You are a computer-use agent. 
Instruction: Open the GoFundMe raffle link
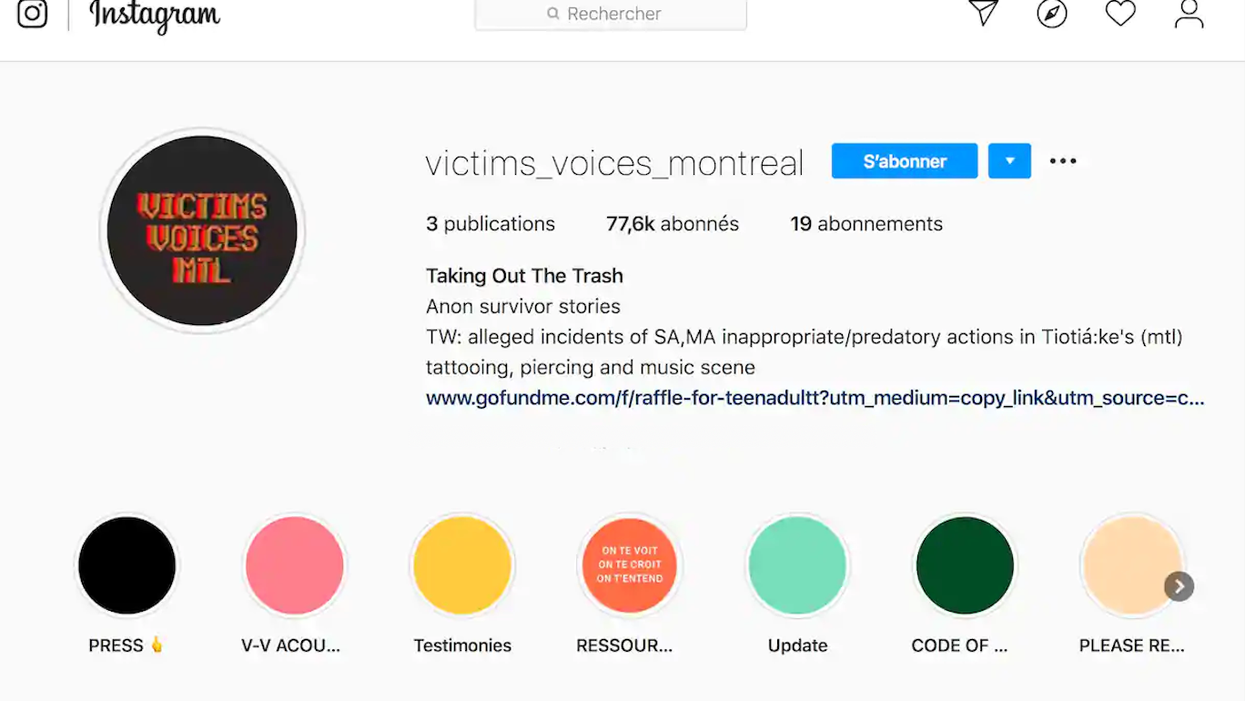[x=814, y=397]
